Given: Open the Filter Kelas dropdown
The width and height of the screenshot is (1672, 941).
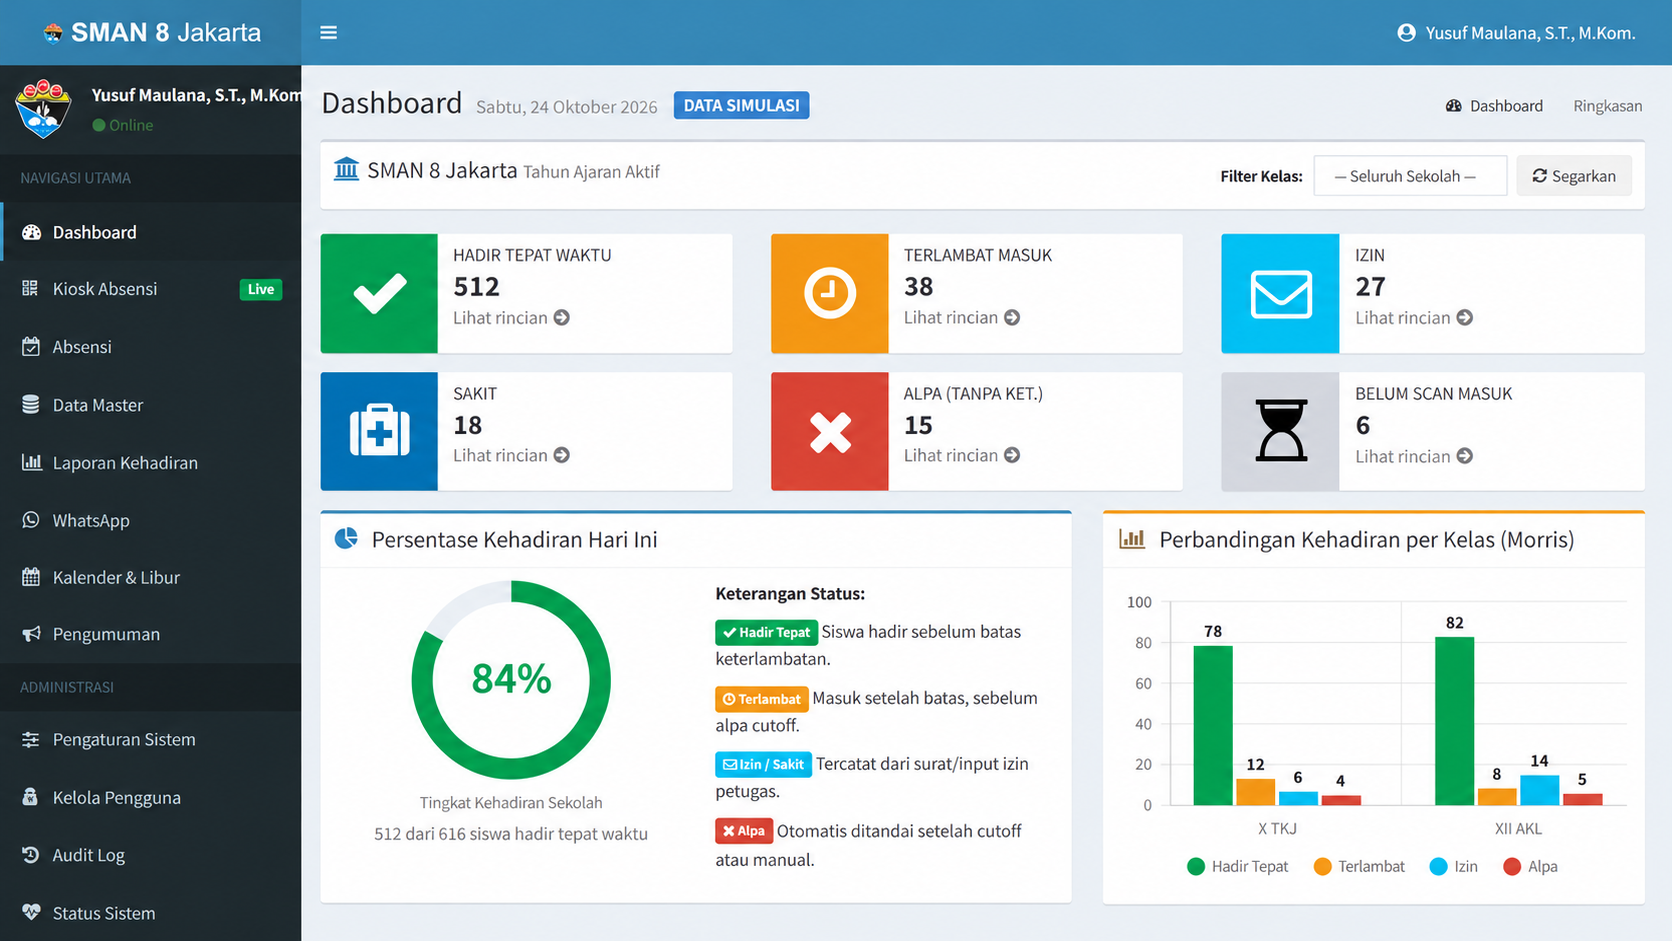Looking at the screenshot, I should click(1410, 176).
